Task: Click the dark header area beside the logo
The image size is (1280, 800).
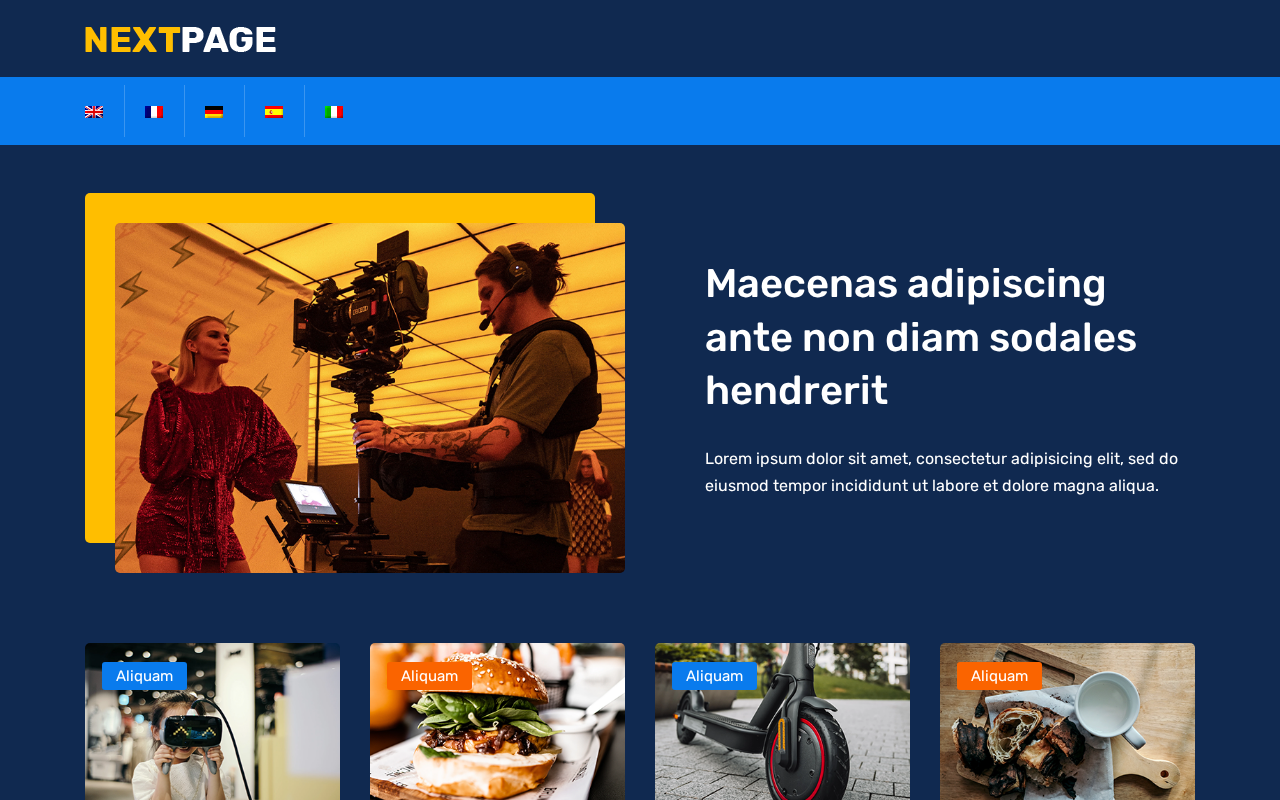Action: pos(760,38)
